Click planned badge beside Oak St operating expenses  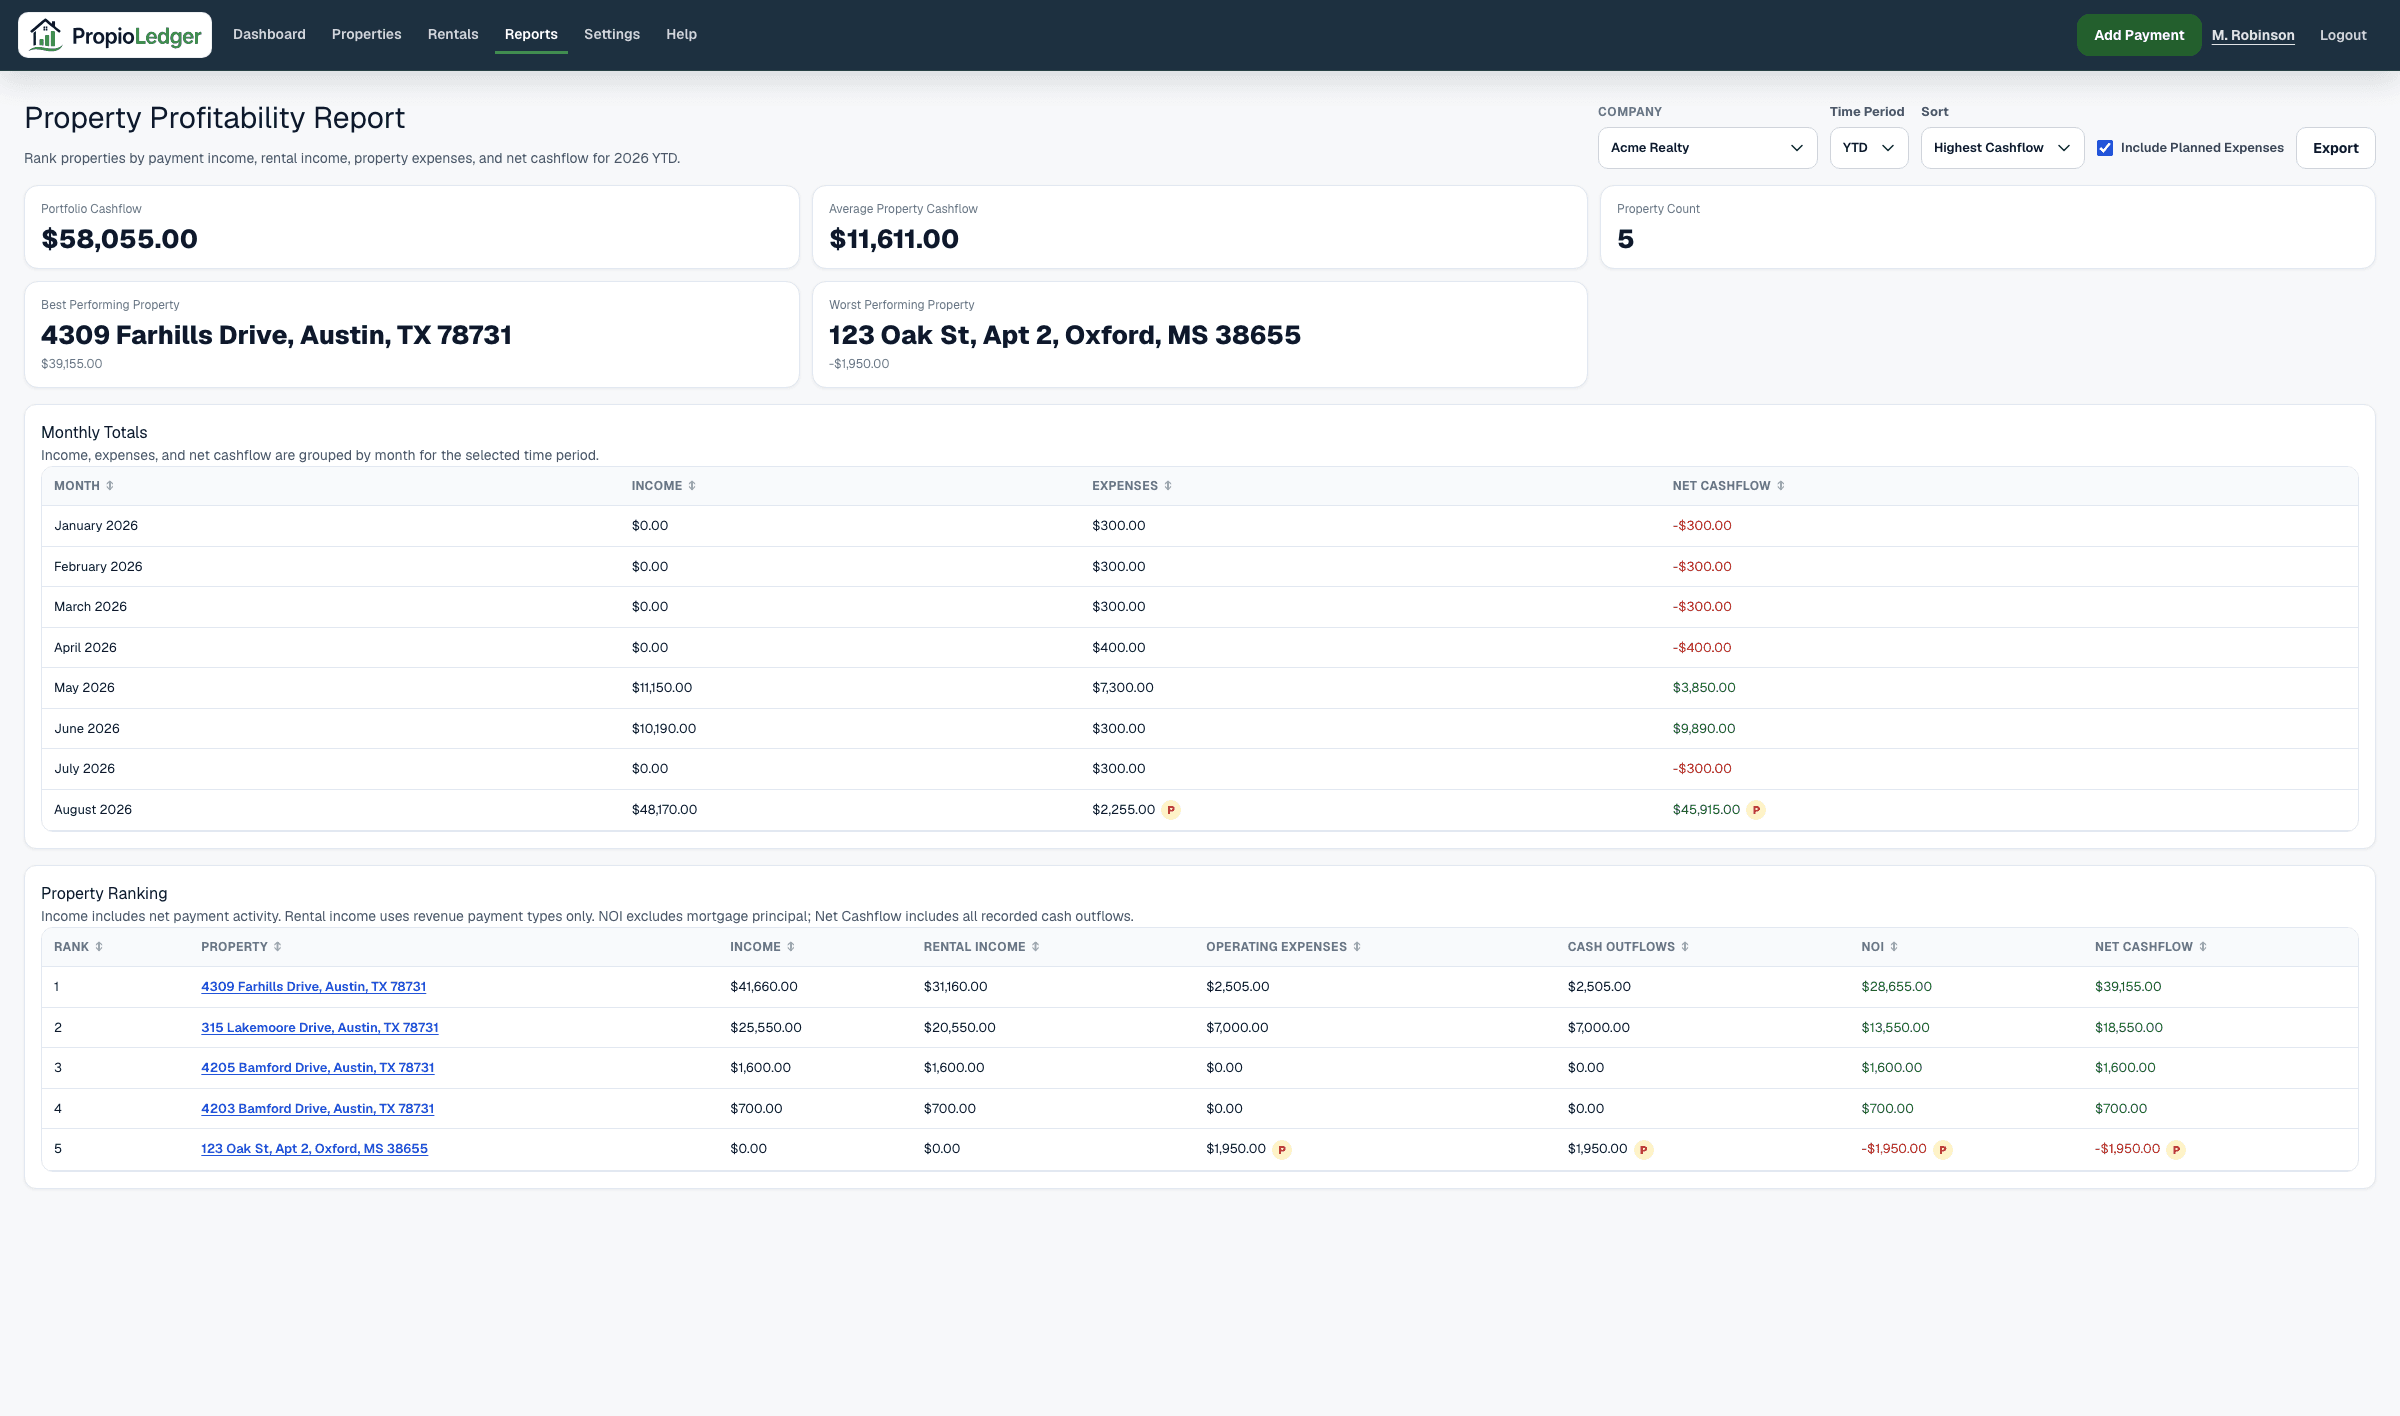click(x=1282, y=1150)
